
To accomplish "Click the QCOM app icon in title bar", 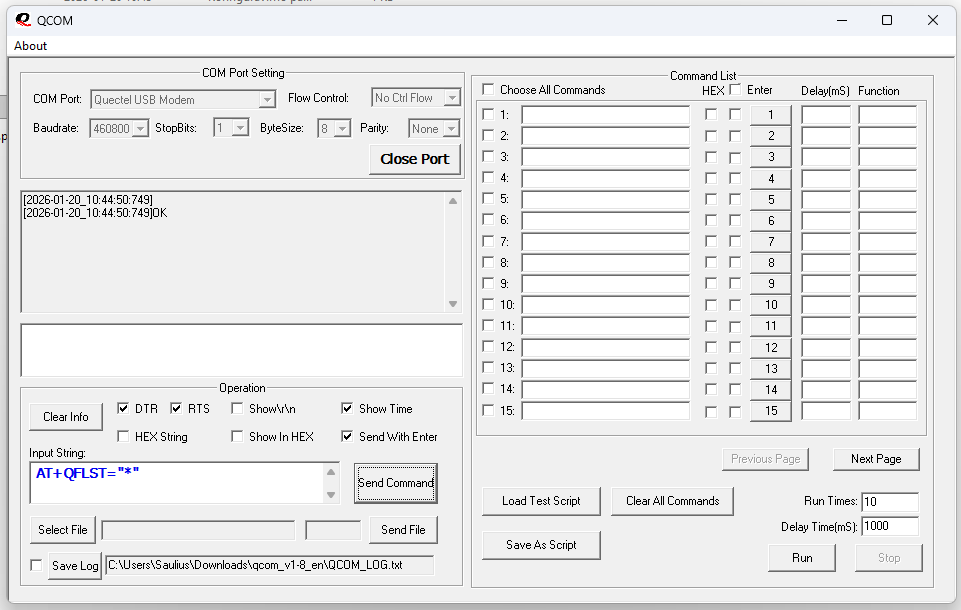I will (22, 20).
